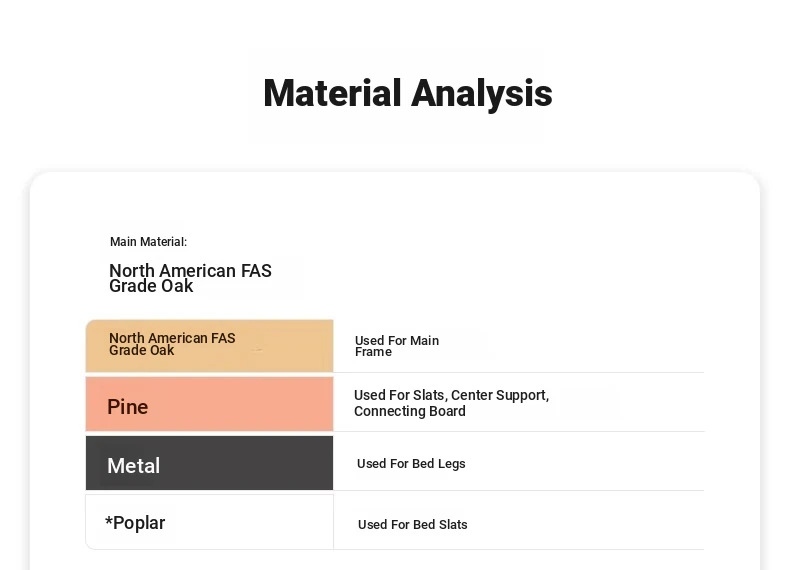The image size is (790, 570).
Task: Click the large "North American FAS" heading line
Action: coord(190,271)
